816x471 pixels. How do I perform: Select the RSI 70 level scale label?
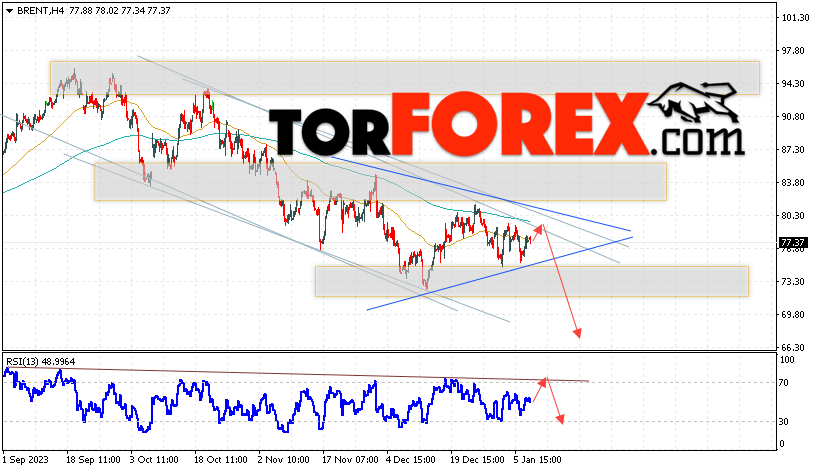(784, 383)
